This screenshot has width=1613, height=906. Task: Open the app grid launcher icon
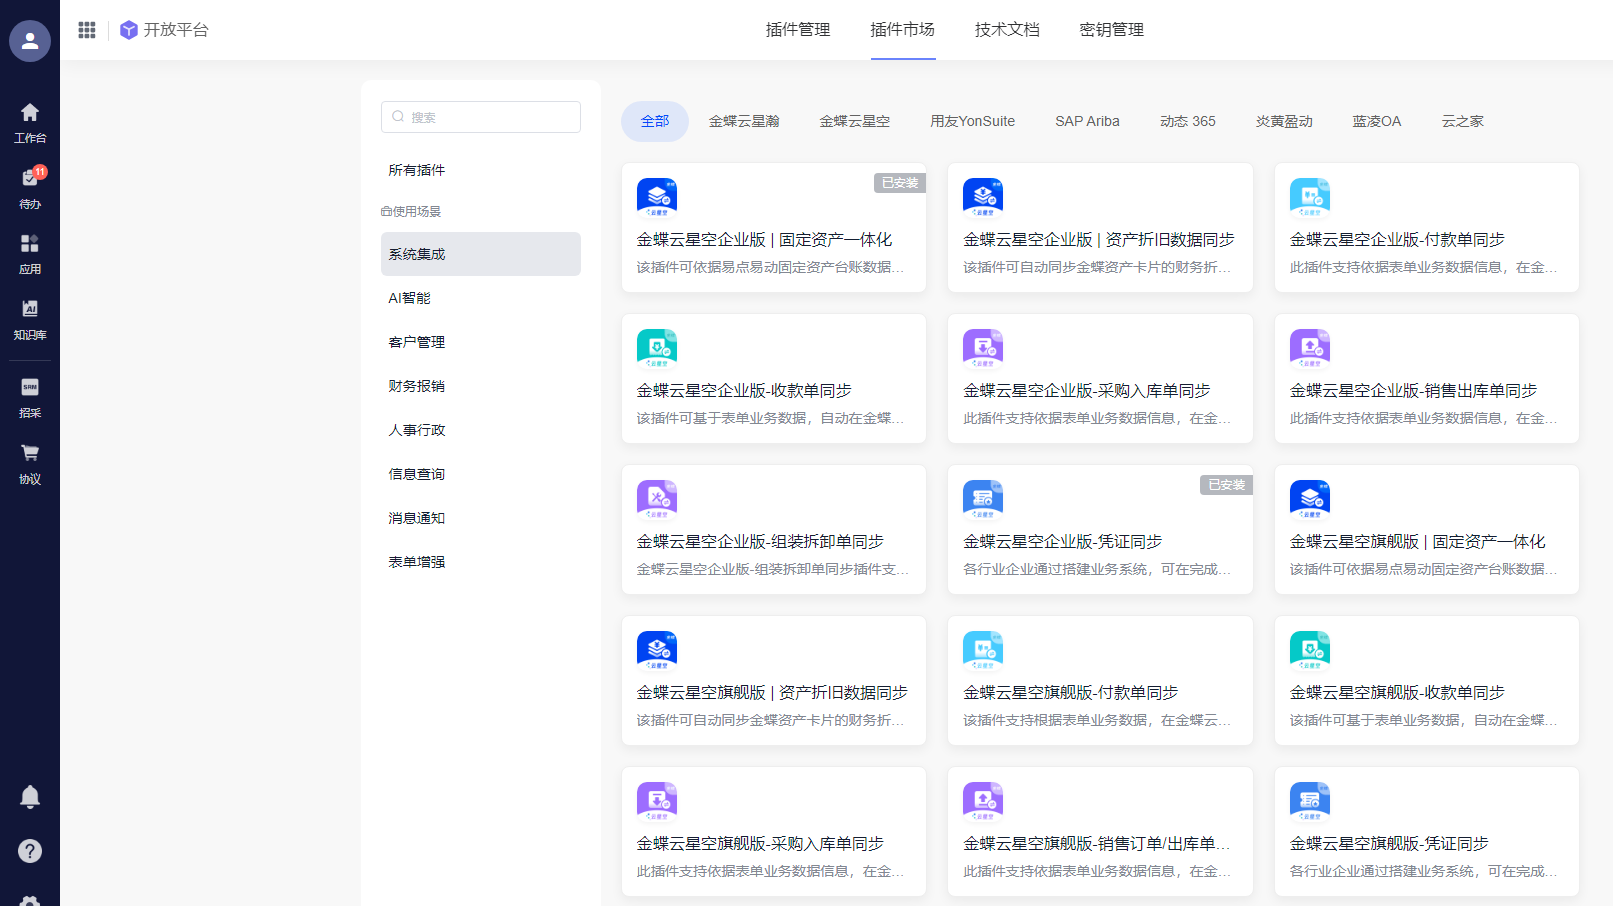(87, 30)
